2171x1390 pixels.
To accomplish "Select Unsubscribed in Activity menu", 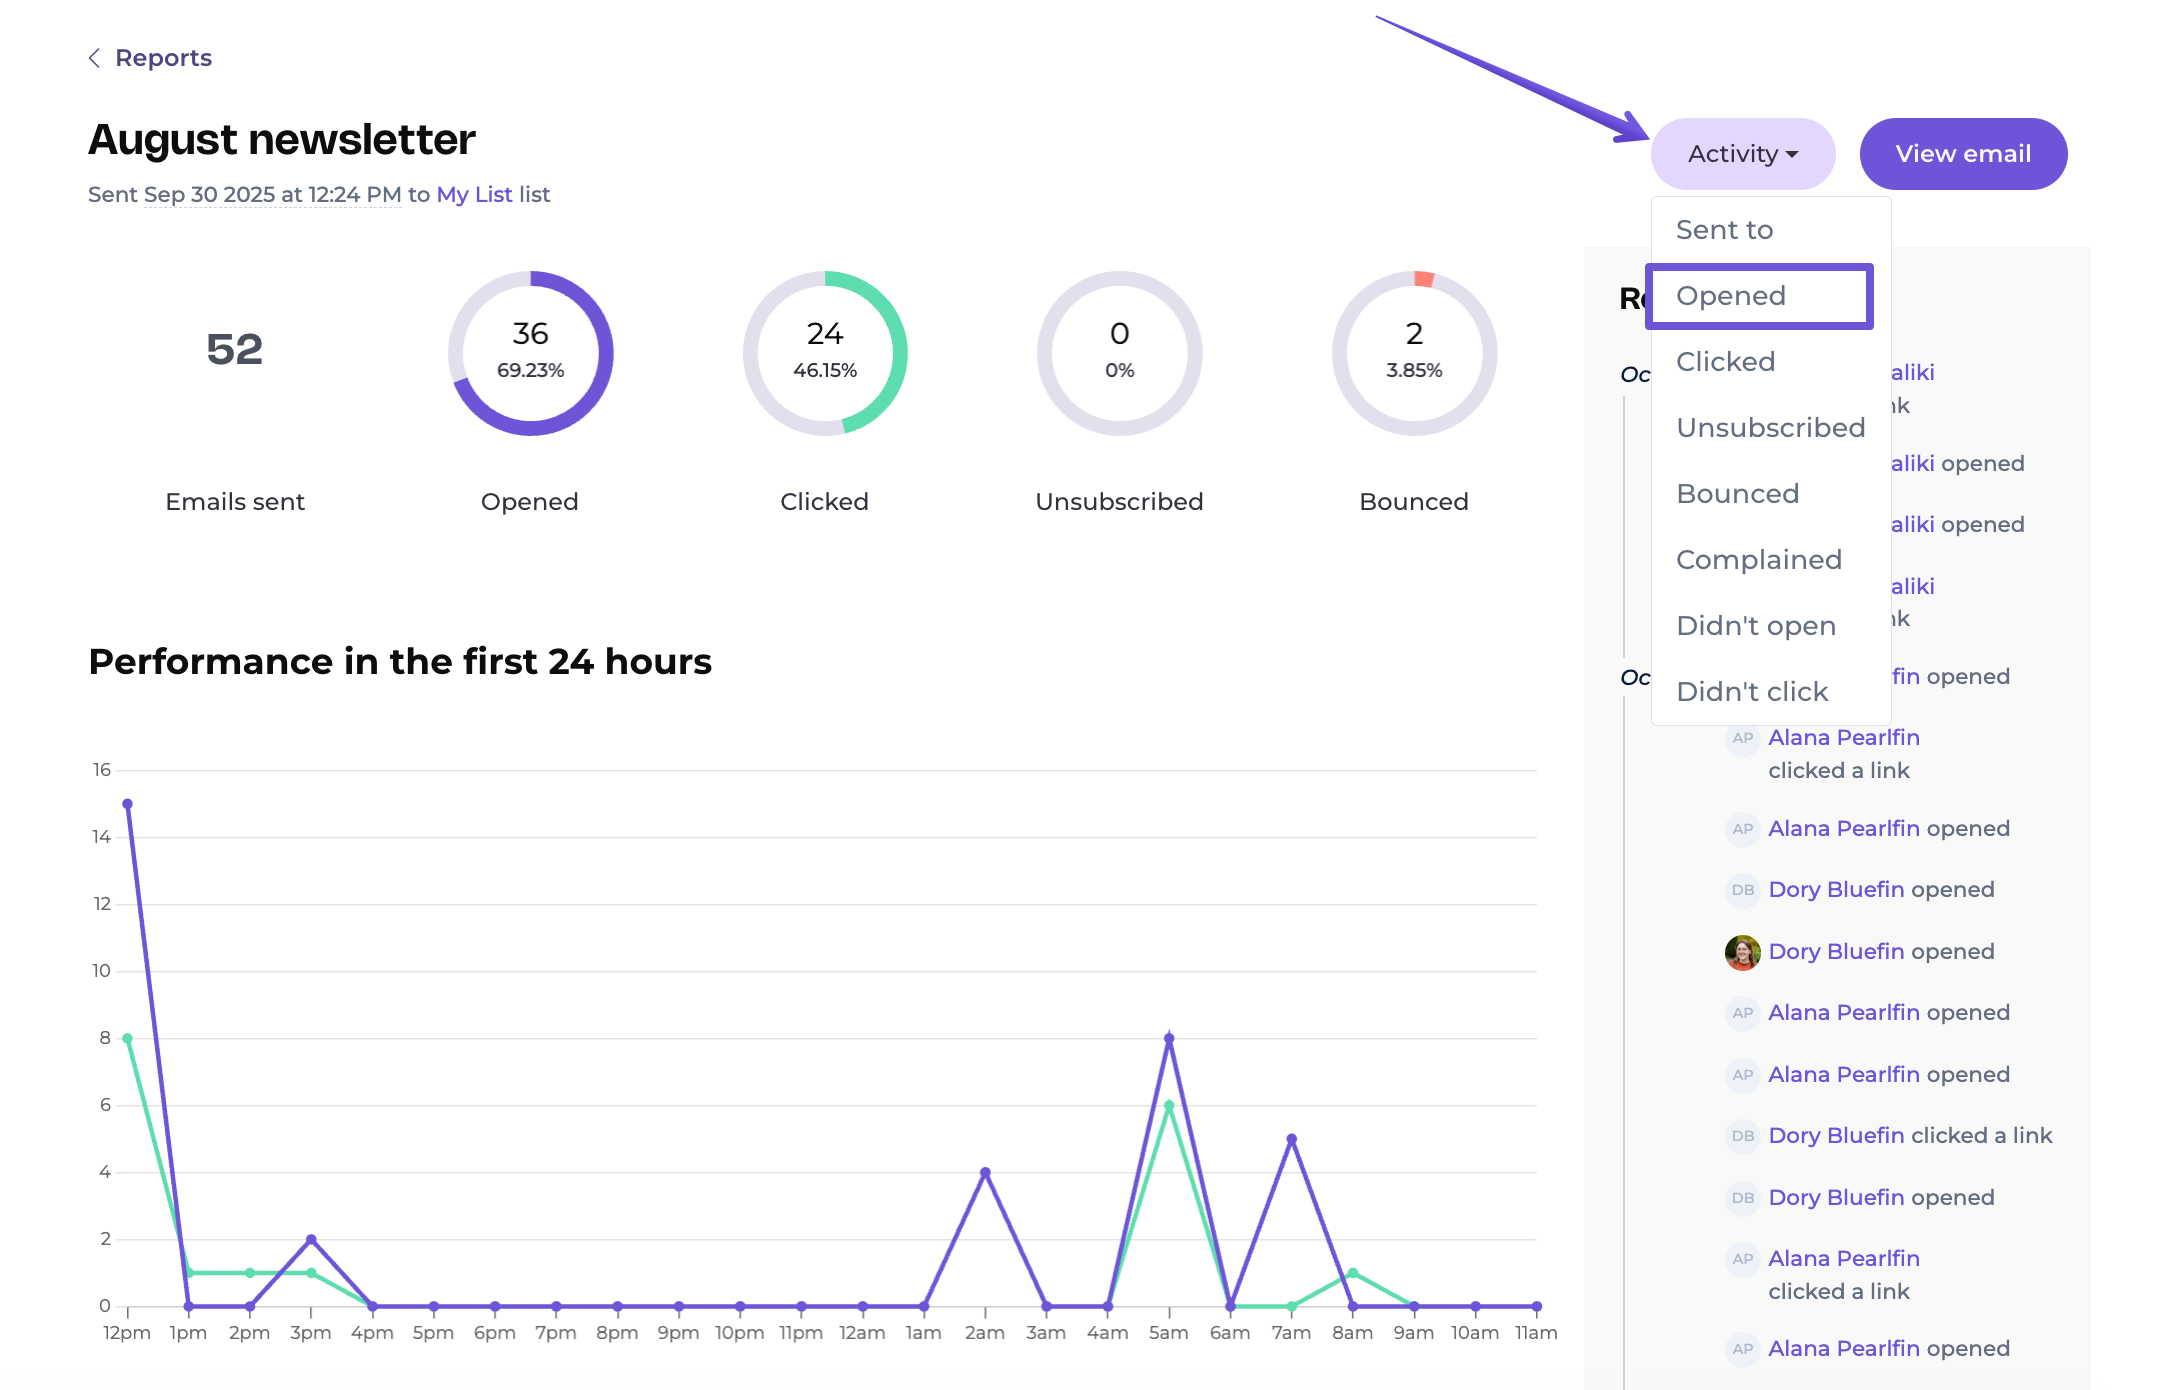I will 1771,428.
